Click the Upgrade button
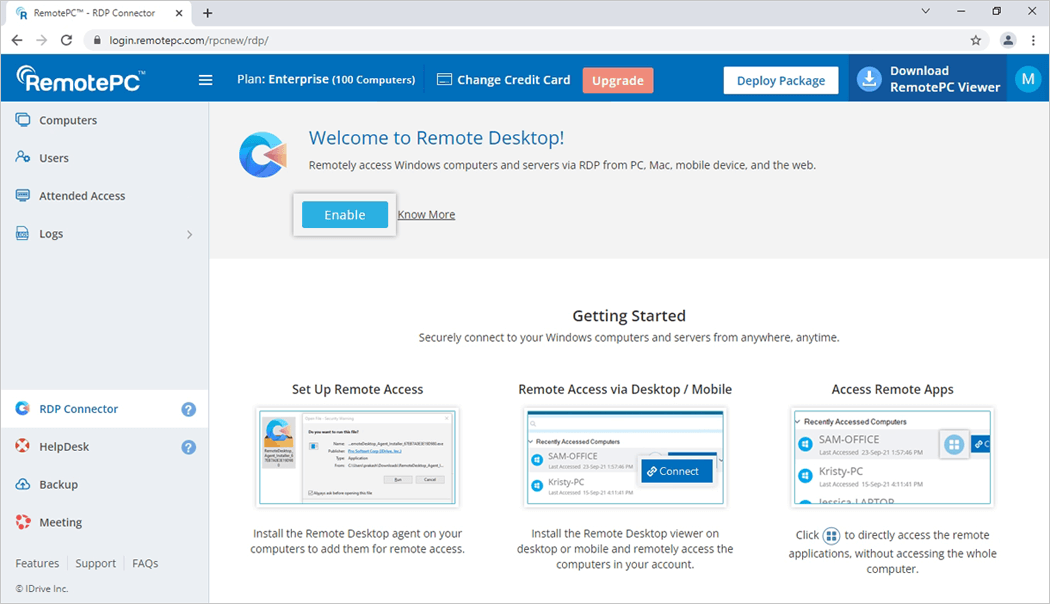 (617, 79)
